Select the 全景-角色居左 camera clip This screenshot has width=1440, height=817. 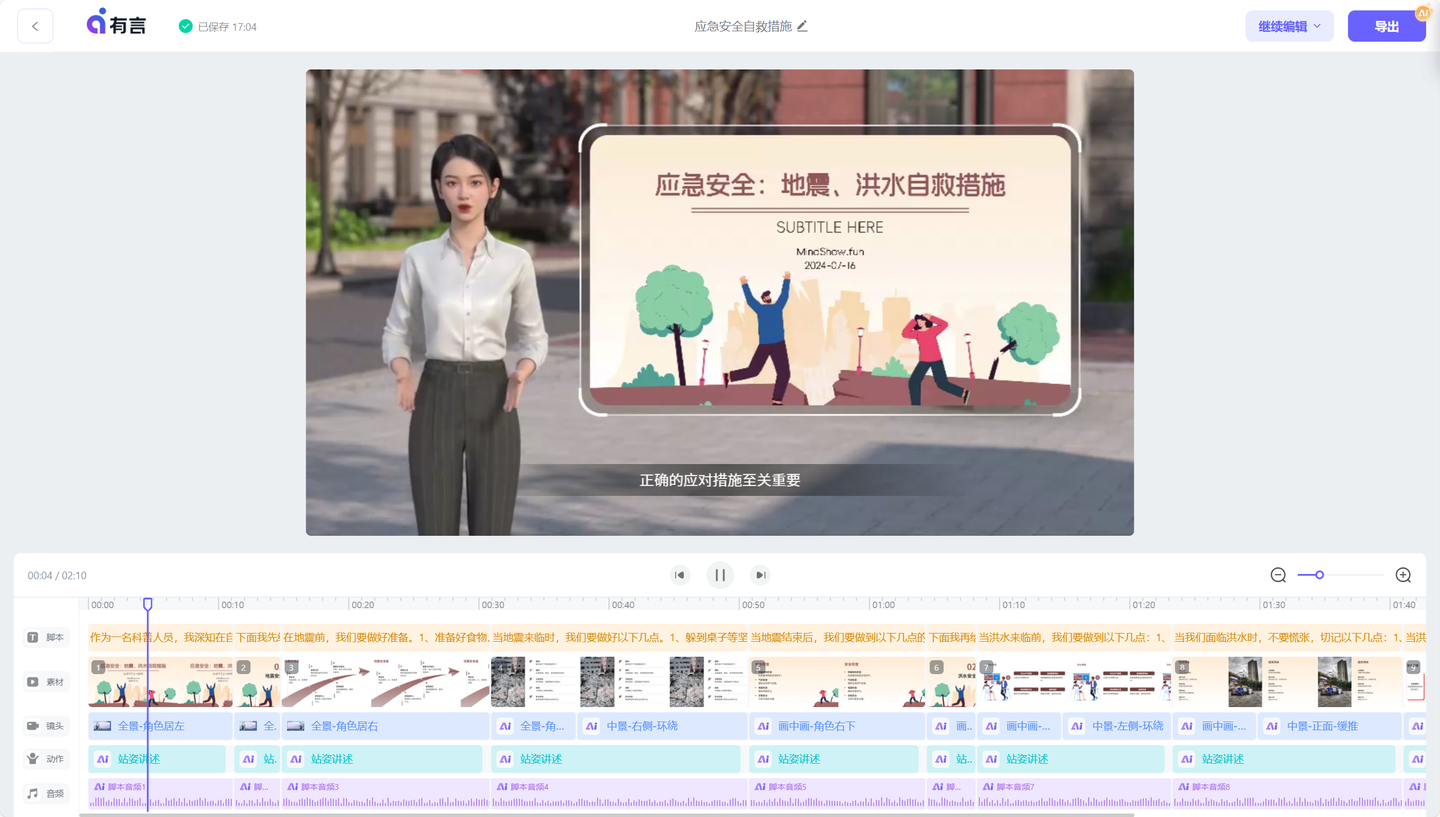[x=160, y=726]
